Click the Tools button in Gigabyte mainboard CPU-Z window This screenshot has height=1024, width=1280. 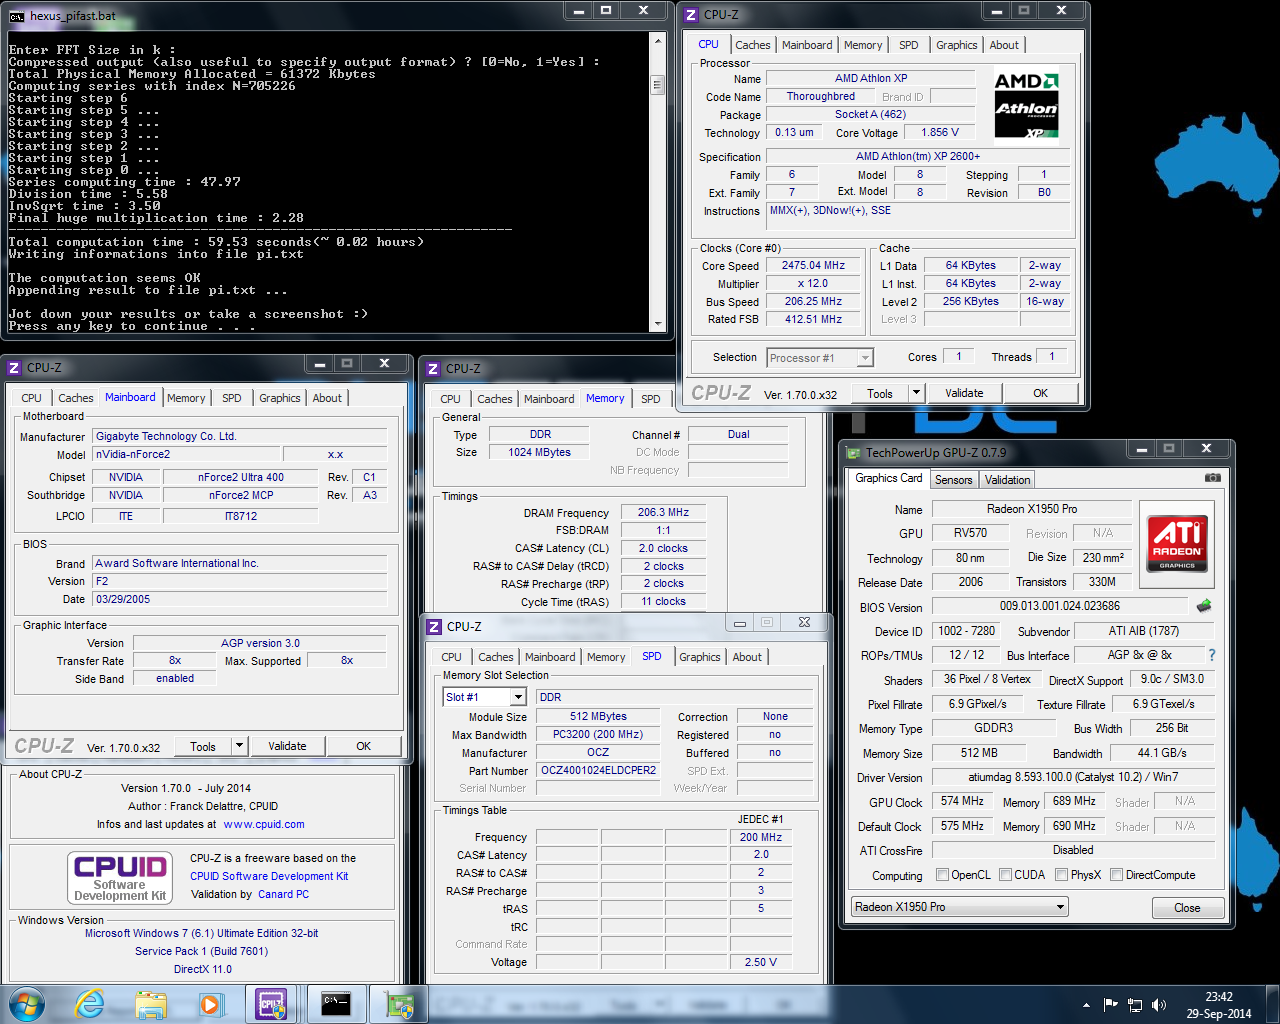point(203,746)
